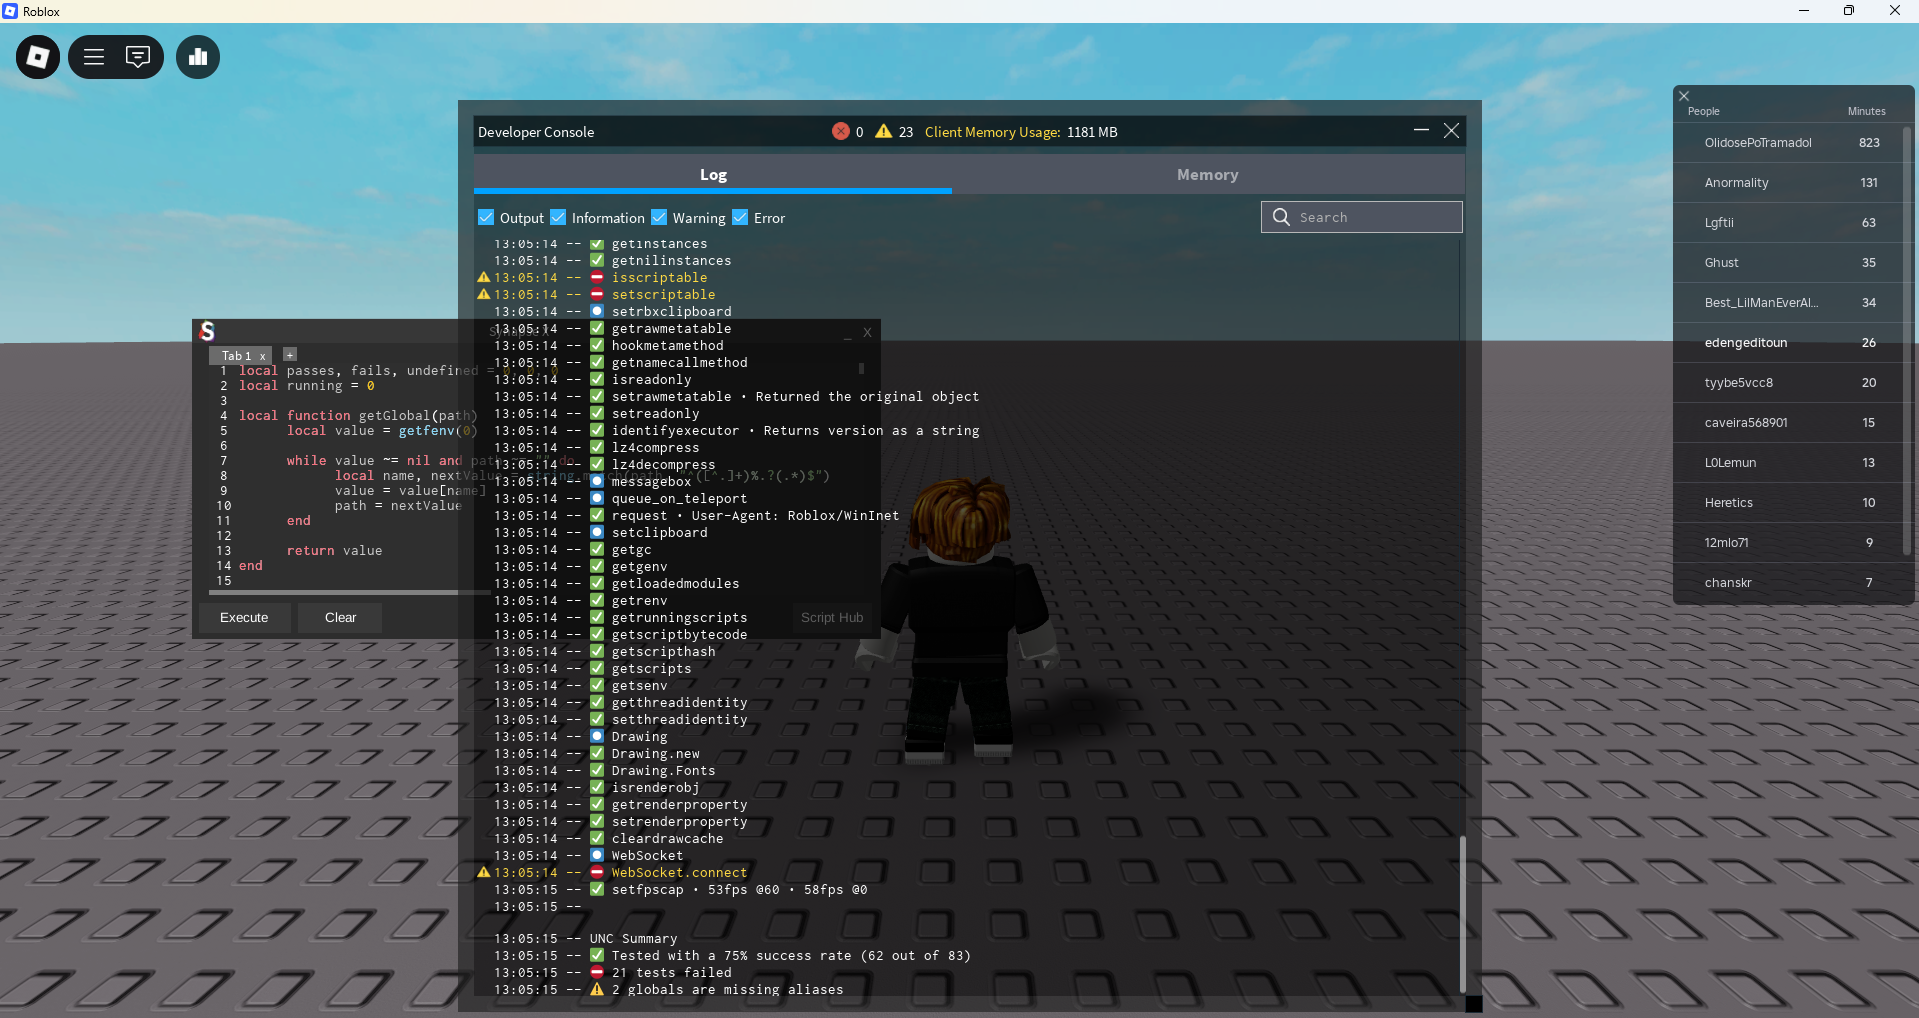Click warning triangle beside setscriptable log
The width and height of the screenshot is (1919, 1018).
(484, 294)
